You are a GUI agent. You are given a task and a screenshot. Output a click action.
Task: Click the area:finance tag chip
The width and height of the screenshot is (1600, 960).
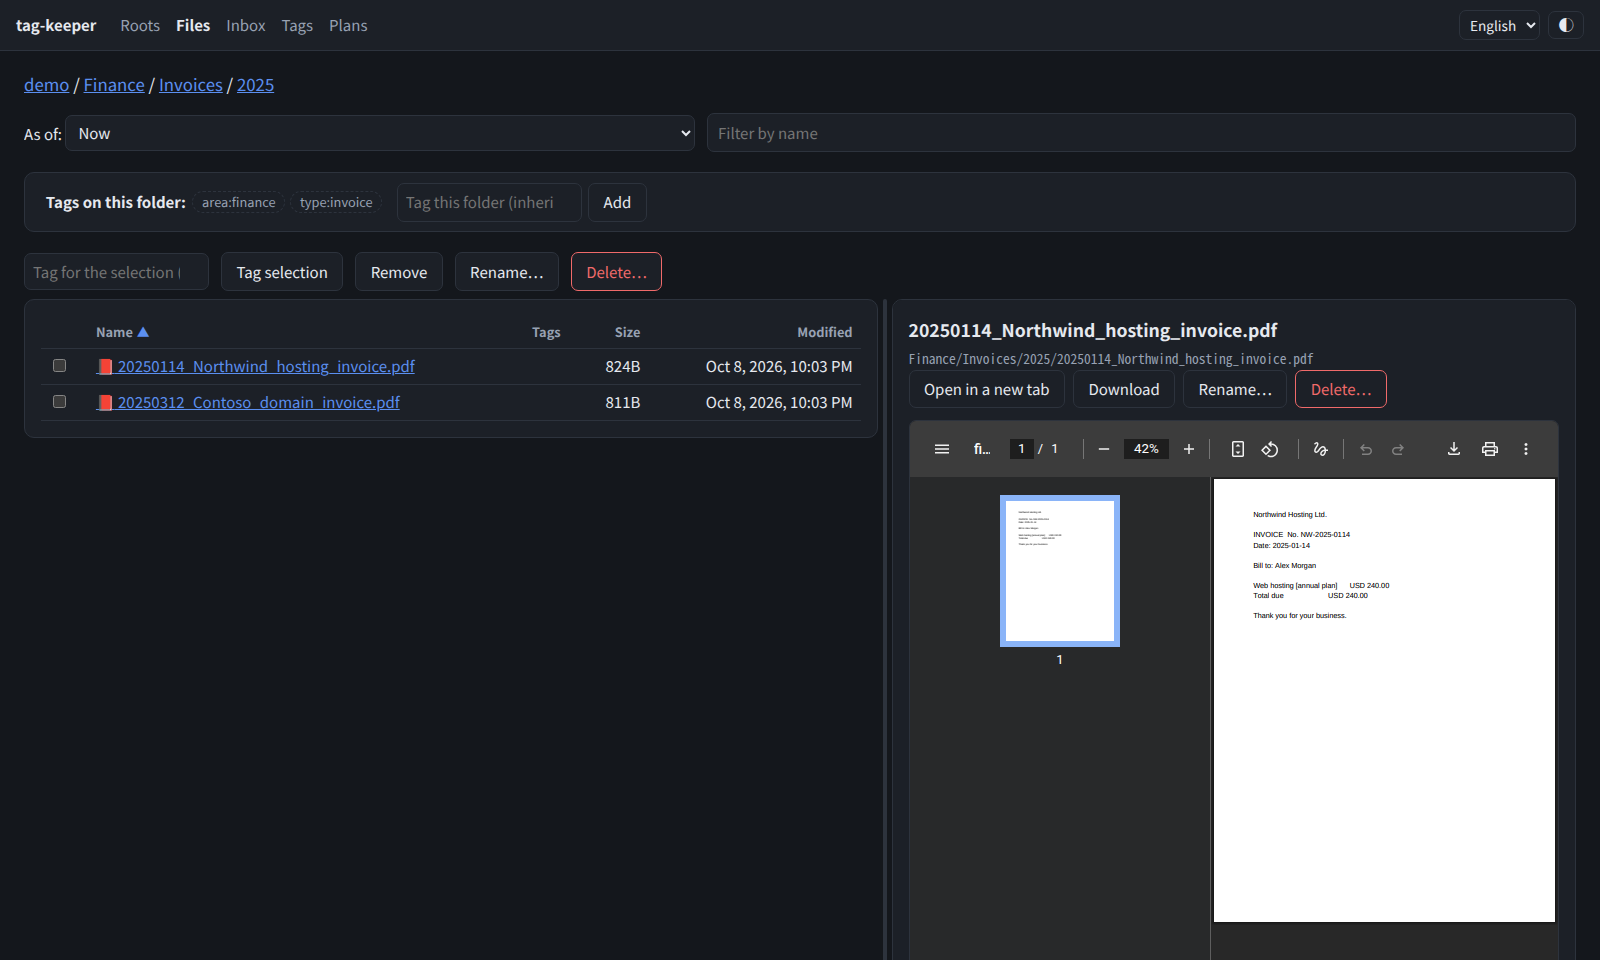tap(238, 202)
